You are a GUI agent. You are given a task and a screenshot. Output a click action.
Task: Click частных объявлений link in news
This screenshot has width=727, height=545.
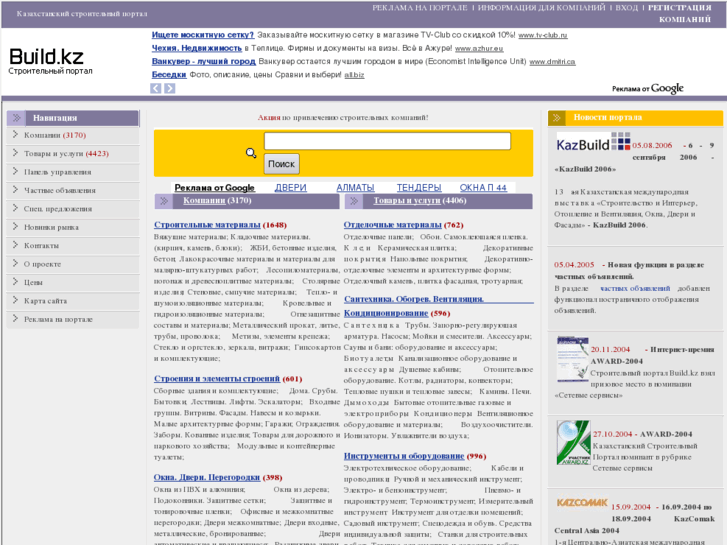point(635,289)
